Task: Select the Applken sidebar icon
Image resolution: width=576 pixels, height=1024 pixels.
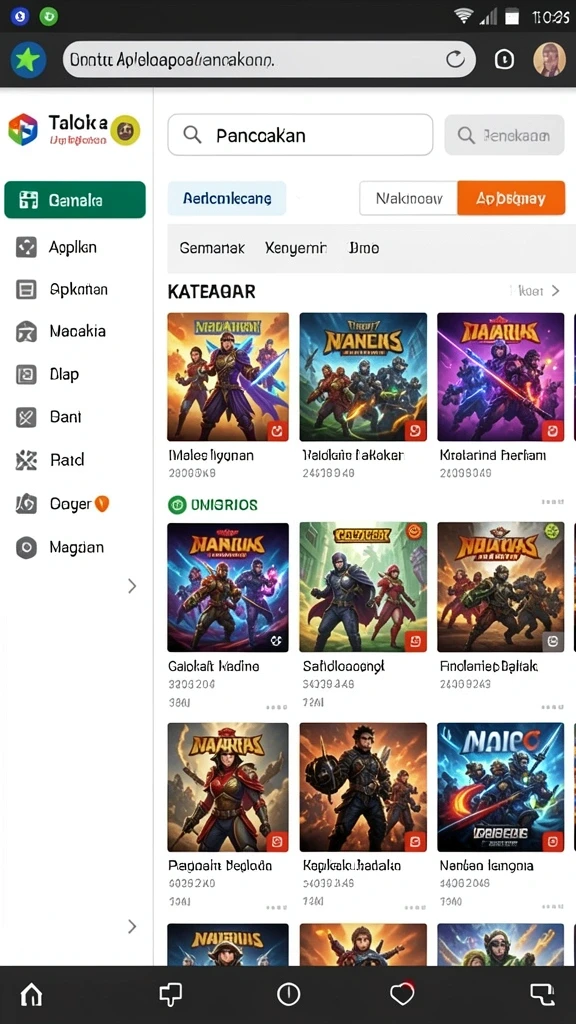Action: [x=26, y=248]
